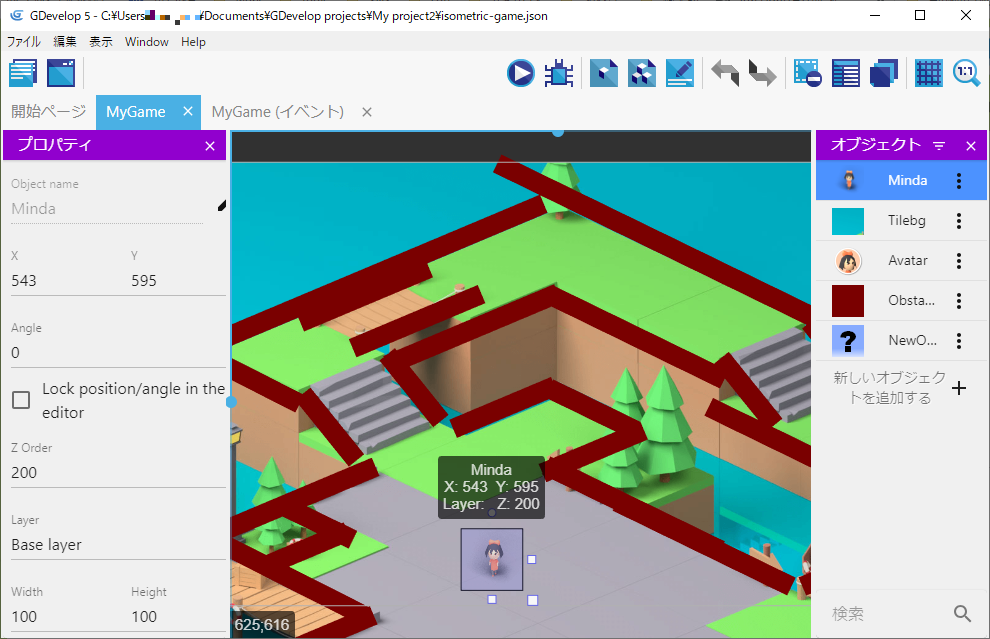Undo the last change

click(x=723, y=72)
